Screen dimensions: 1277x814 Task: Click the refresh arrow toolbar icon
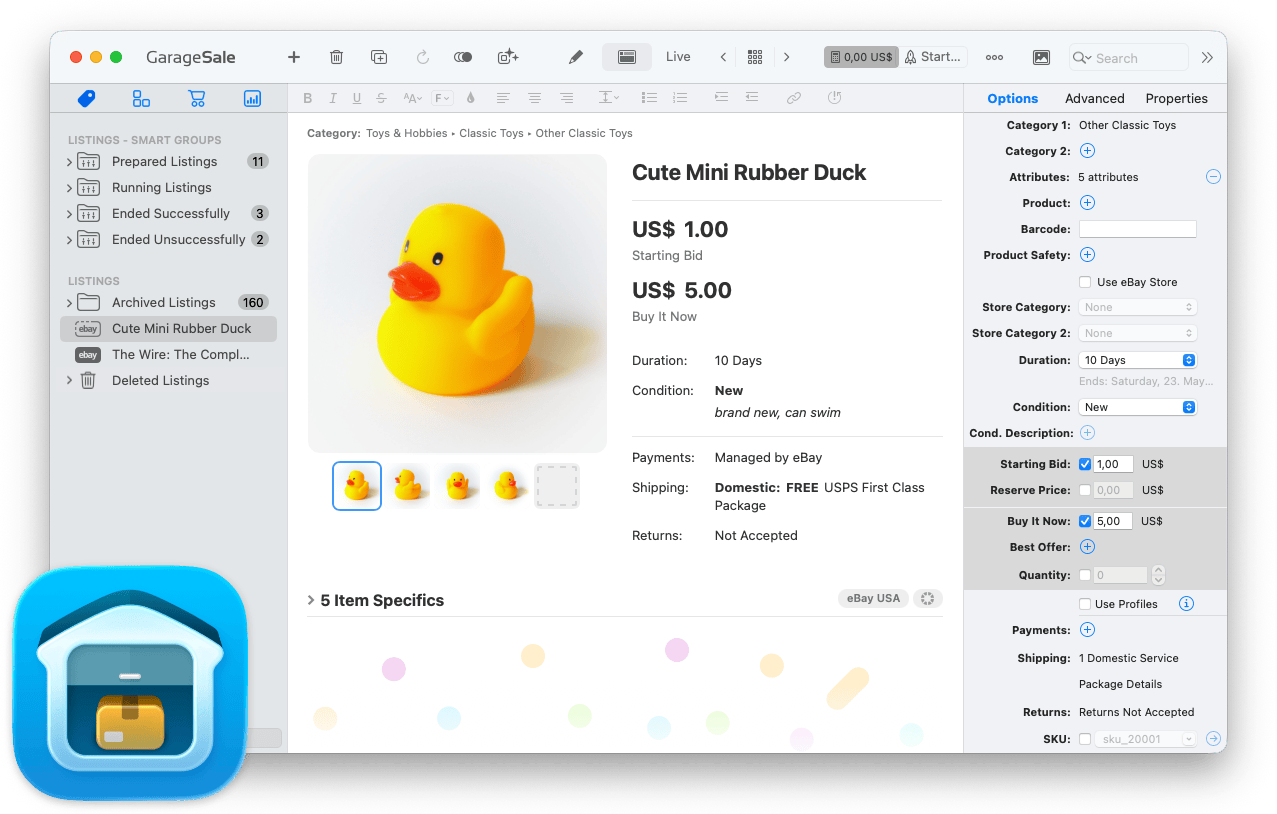tap(422, 57)
